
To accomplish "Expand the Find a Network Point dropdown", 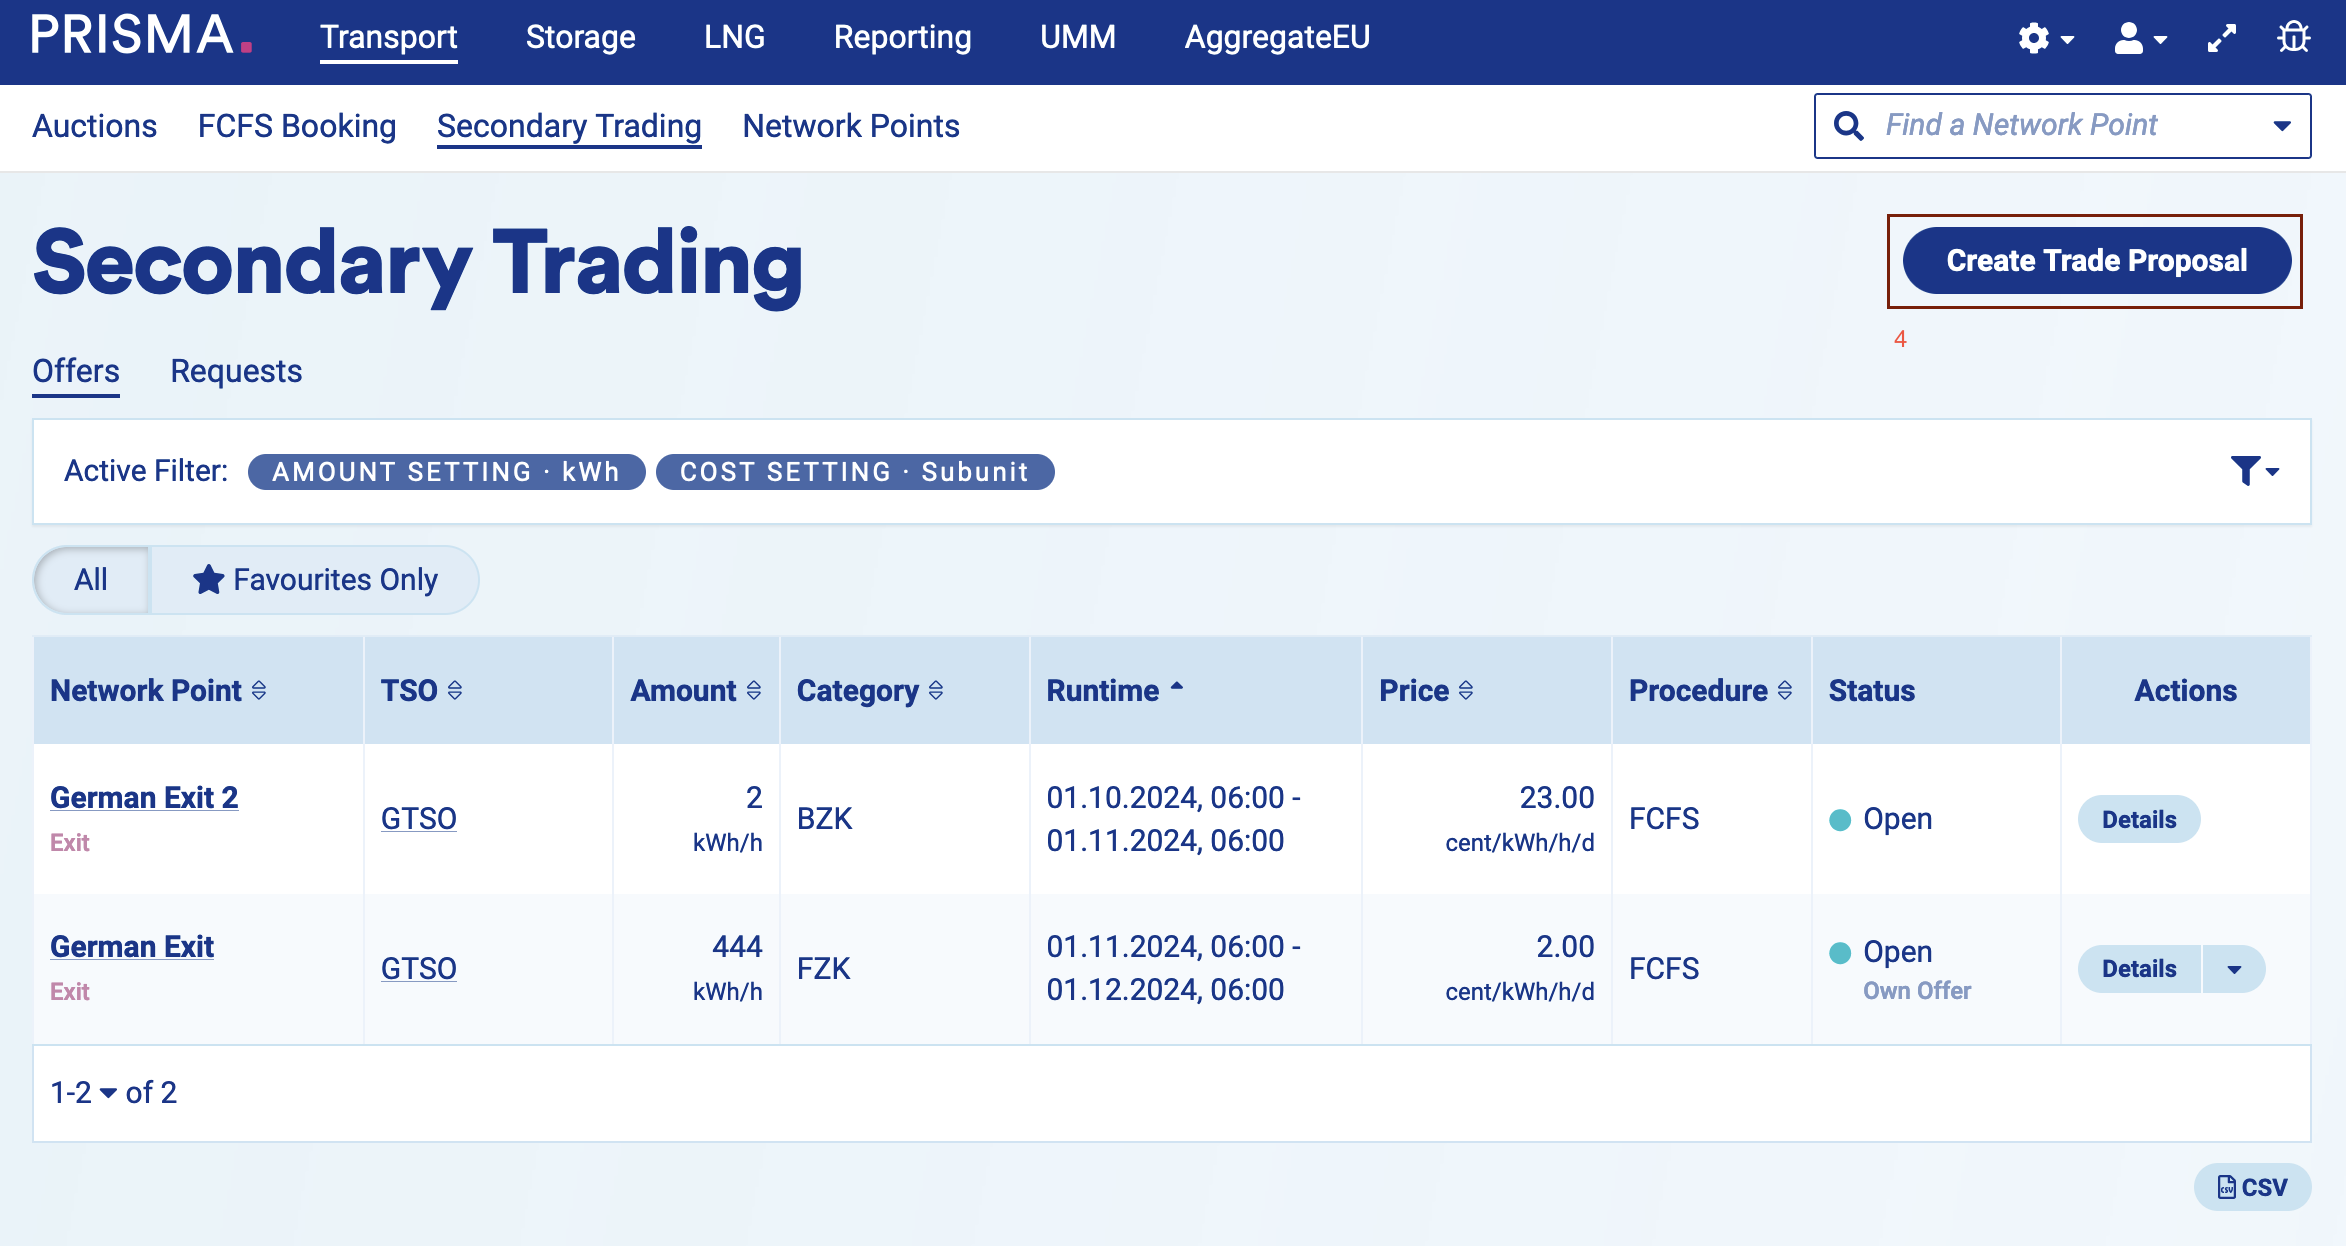I will [x=2281, y=126].
